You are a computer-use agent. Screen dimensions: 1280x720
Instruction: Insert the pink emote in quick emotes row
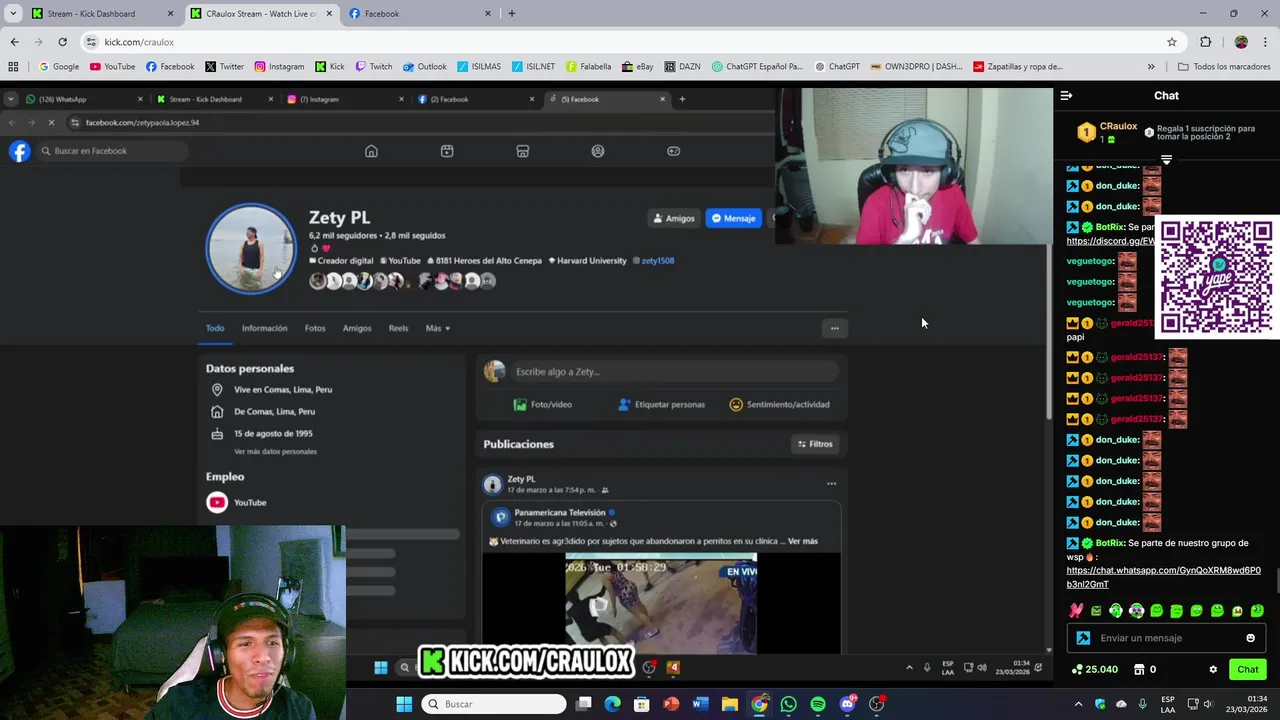click(1076, 611)
